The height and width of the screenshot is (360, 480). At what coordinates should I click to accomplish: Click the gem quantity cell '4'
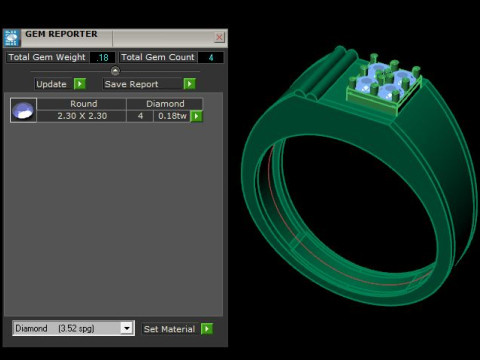point(140,116)
